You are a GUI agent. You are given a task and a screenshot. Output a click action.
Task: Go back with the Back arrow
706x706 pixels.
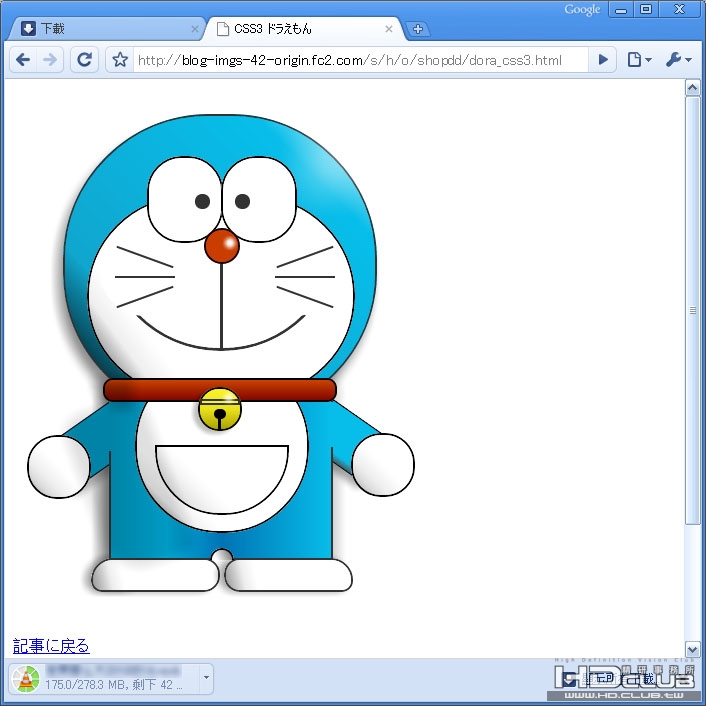23,59
